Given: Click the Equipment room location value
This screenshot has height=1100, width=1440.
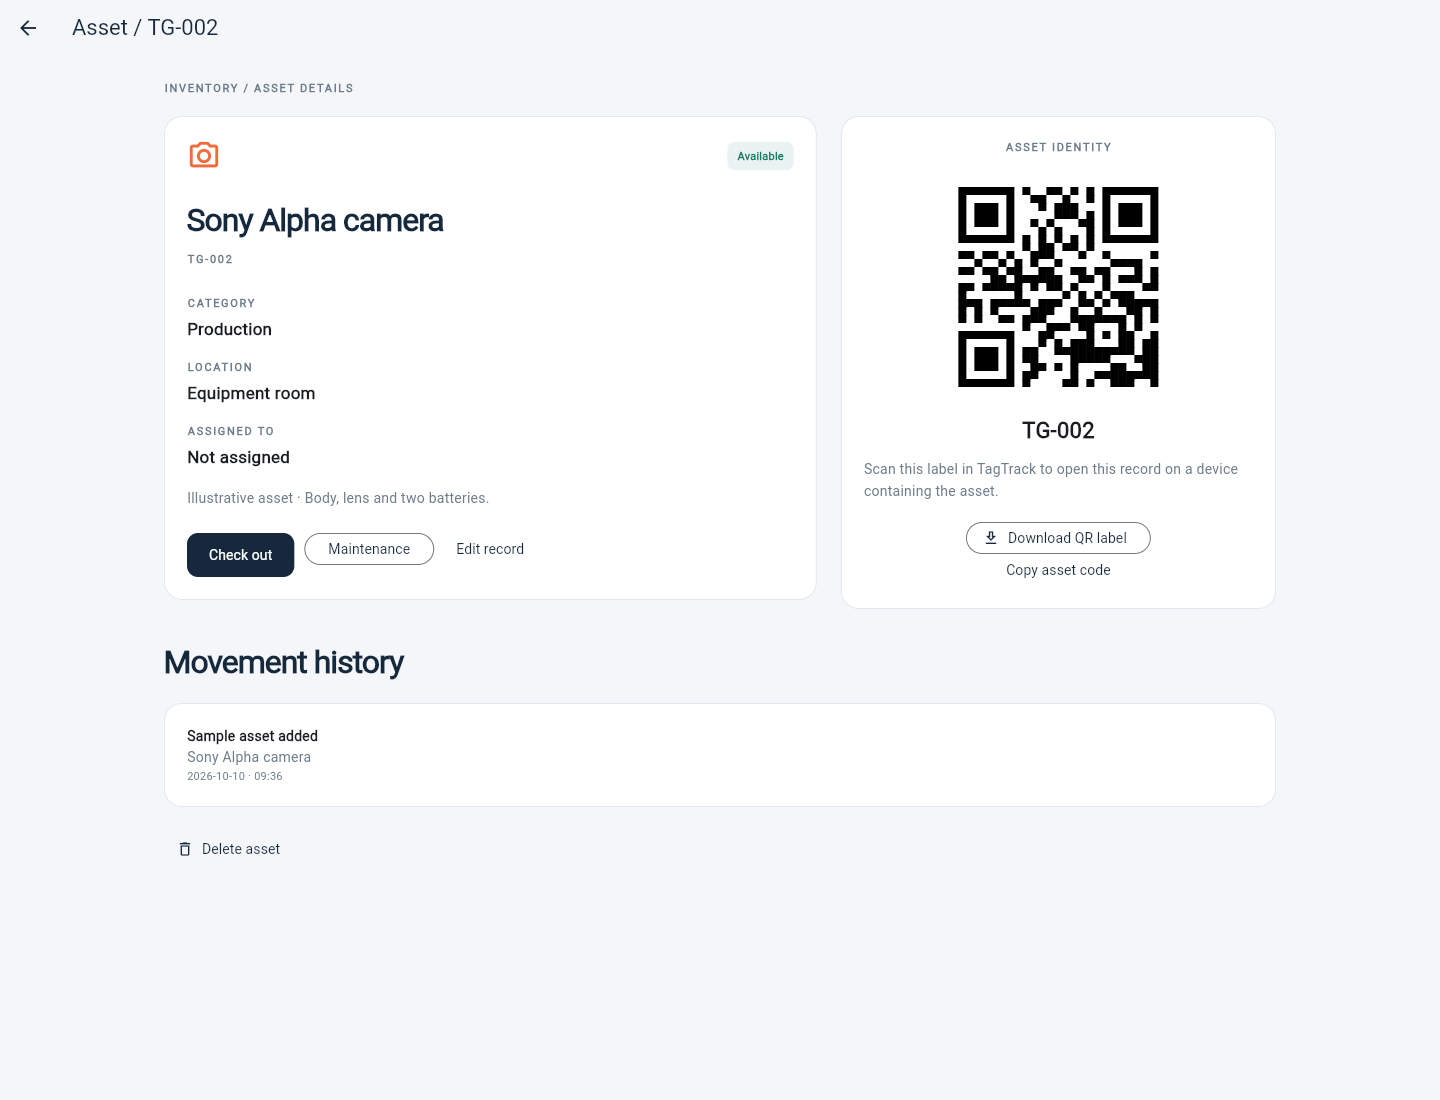Looking at the screenshot, I should [251, 393].
